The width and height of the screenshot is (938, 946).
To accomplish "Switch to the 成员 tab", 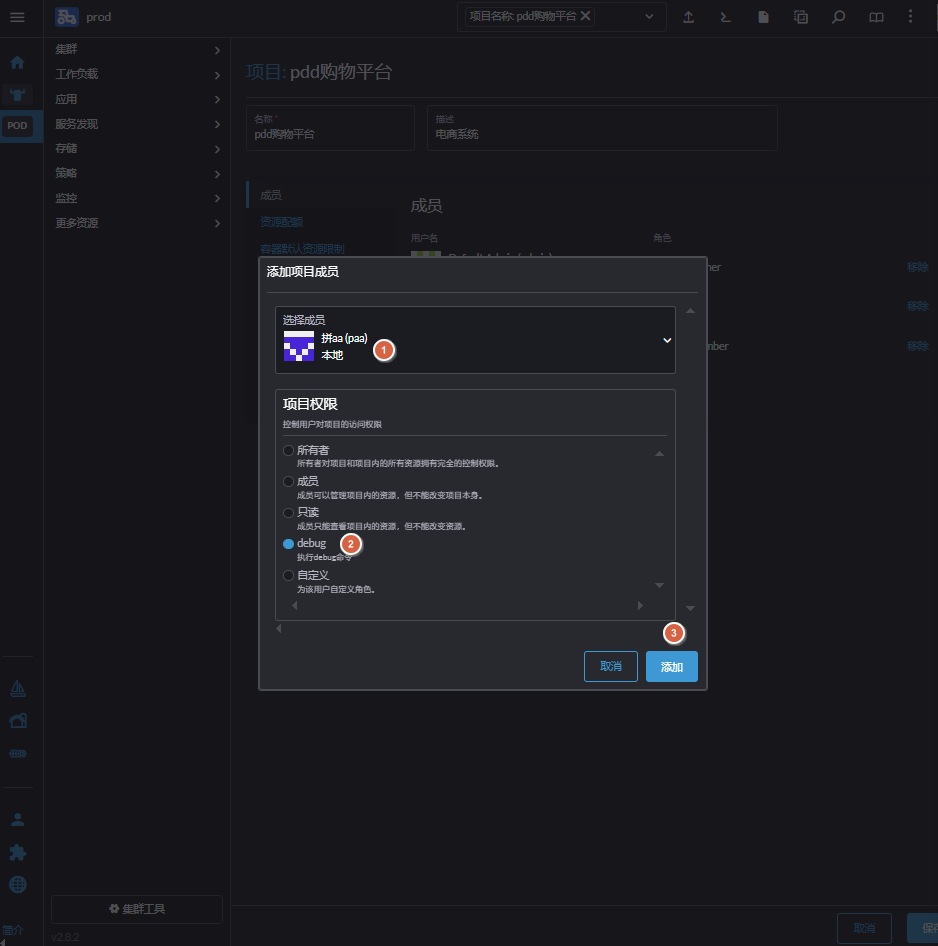I will [x=271, y=195].
